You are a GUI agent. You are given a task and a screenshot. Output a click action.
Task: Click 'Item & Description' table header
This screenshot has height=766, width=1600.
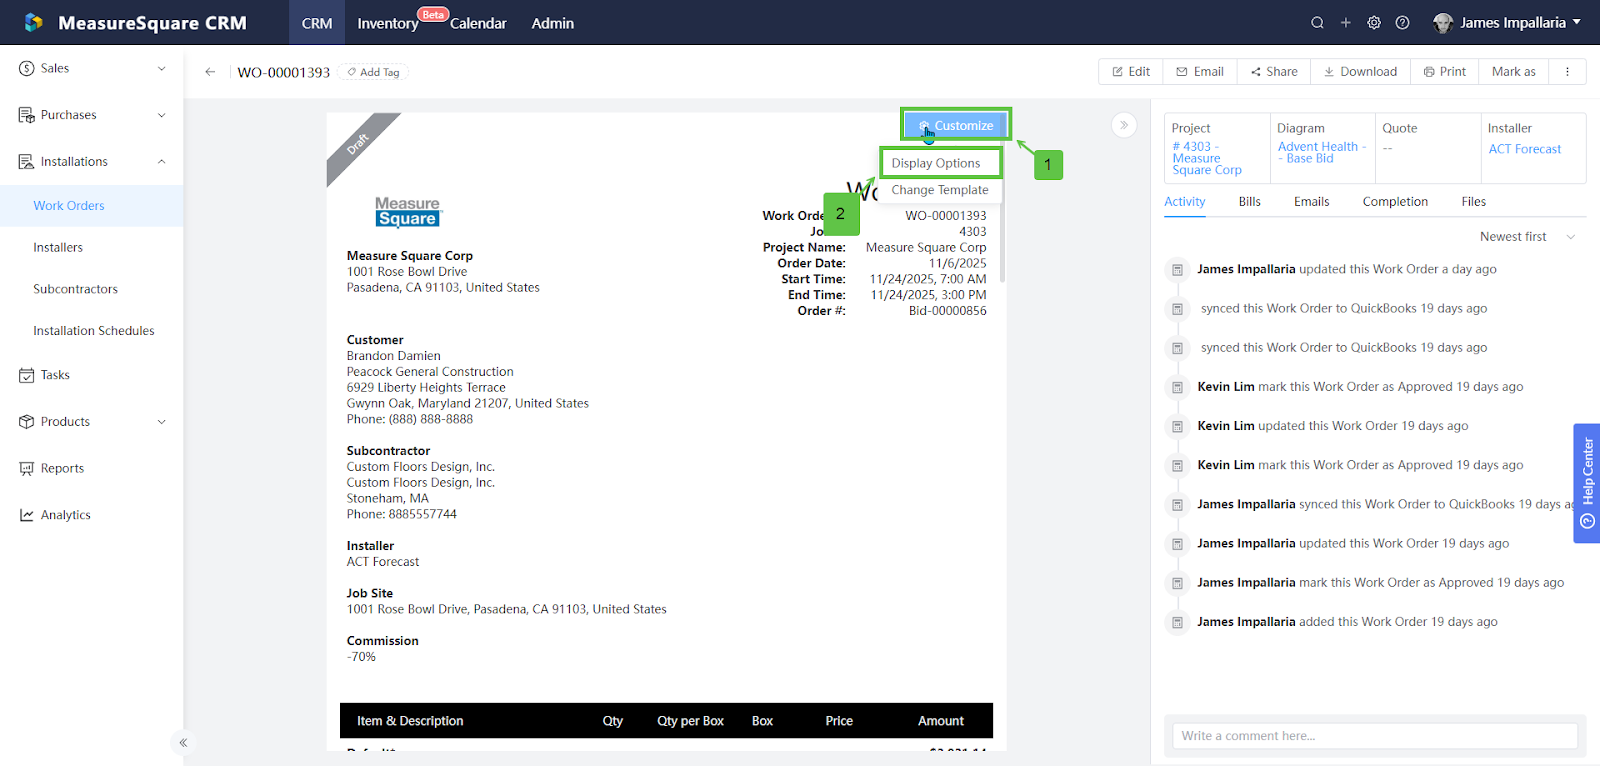tap(410, 721)
